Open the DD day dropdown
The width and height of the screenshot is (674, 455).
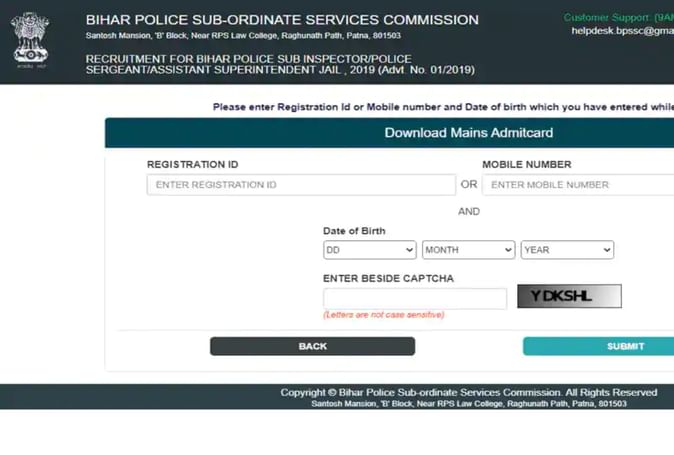369,250
